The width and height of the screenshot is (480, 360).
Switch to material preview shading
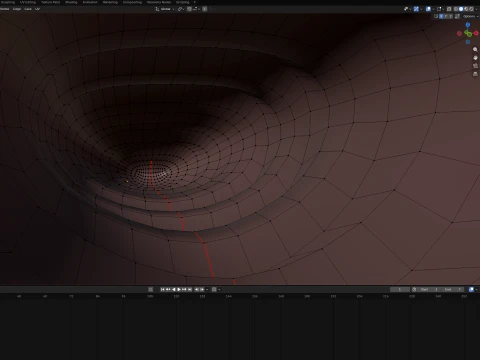point(466,9)
